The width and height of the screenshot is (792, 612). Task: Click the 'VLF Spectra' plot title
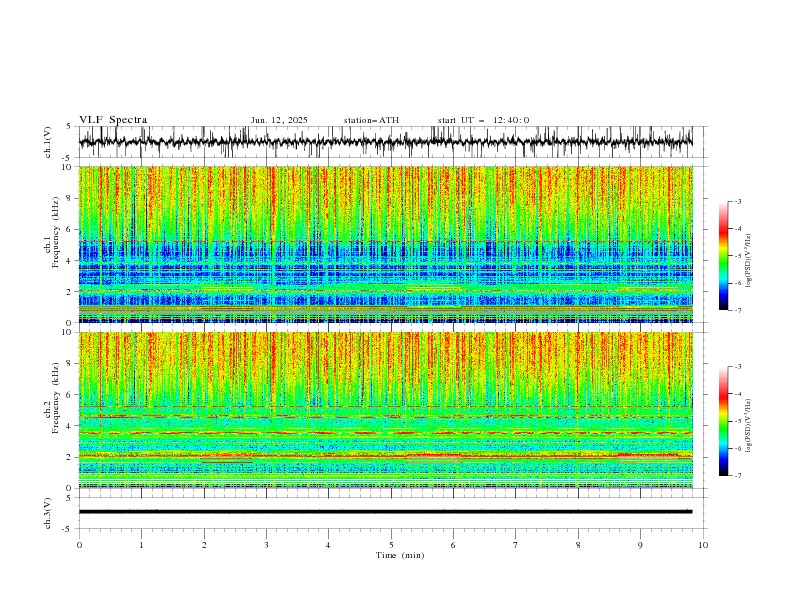pyautogui.click(x=113, y=120)
